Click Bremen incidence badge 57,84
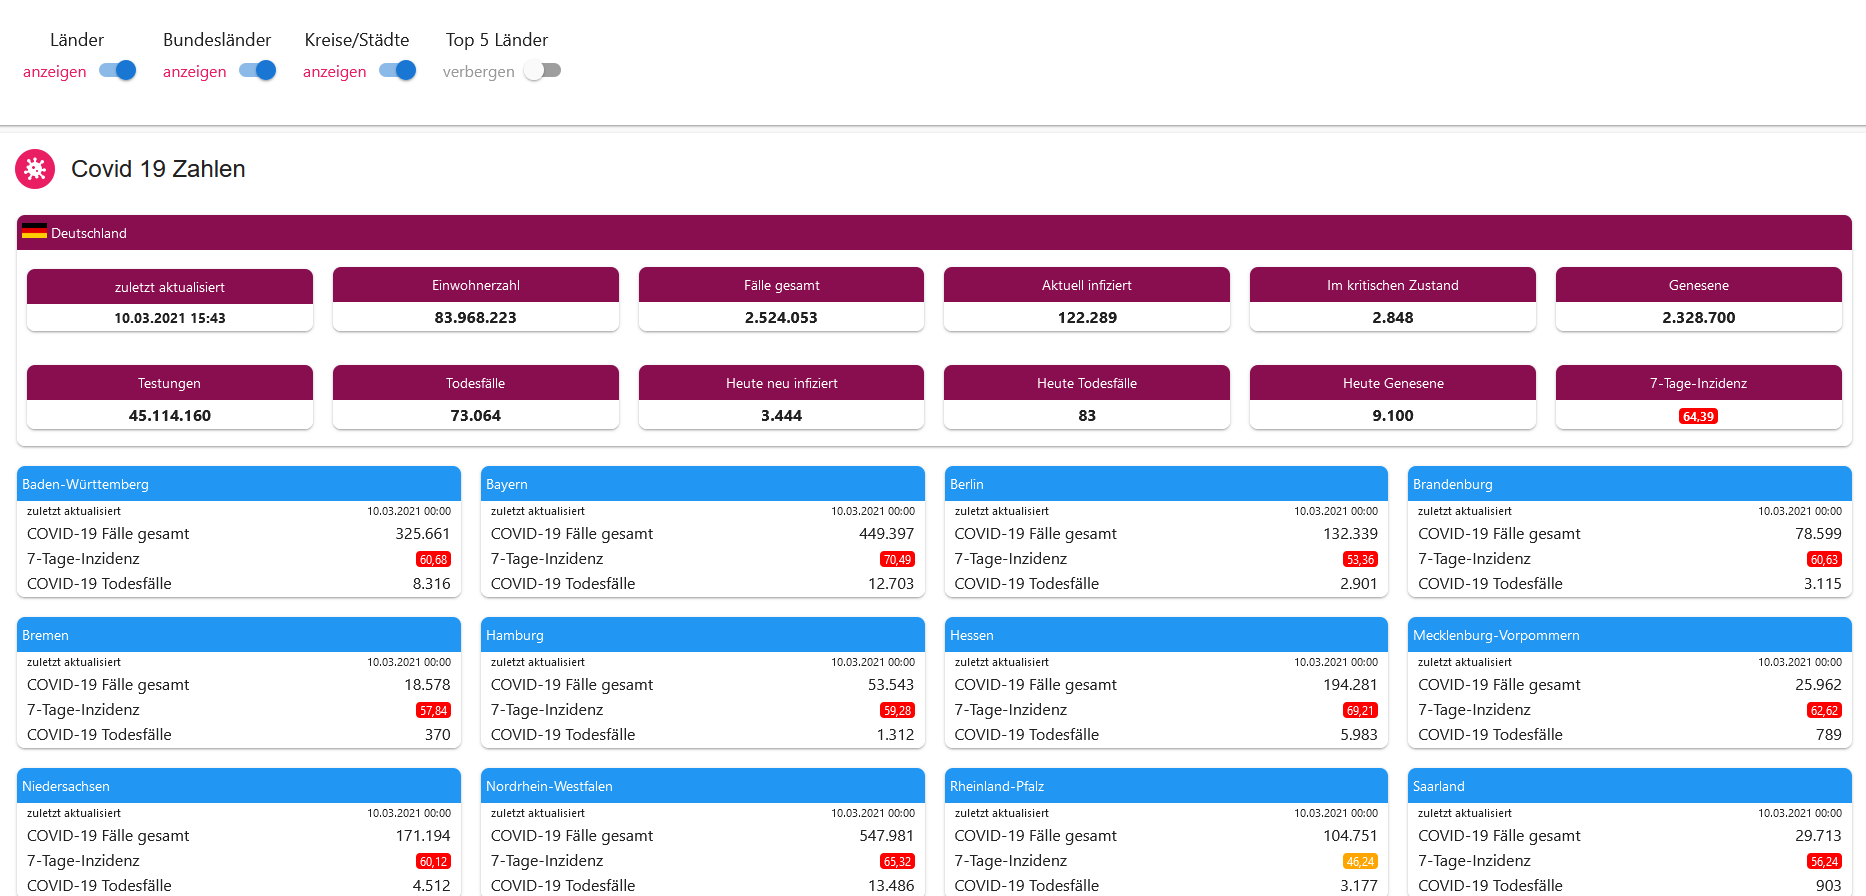1866x896 pixels. tap(433, 711)
